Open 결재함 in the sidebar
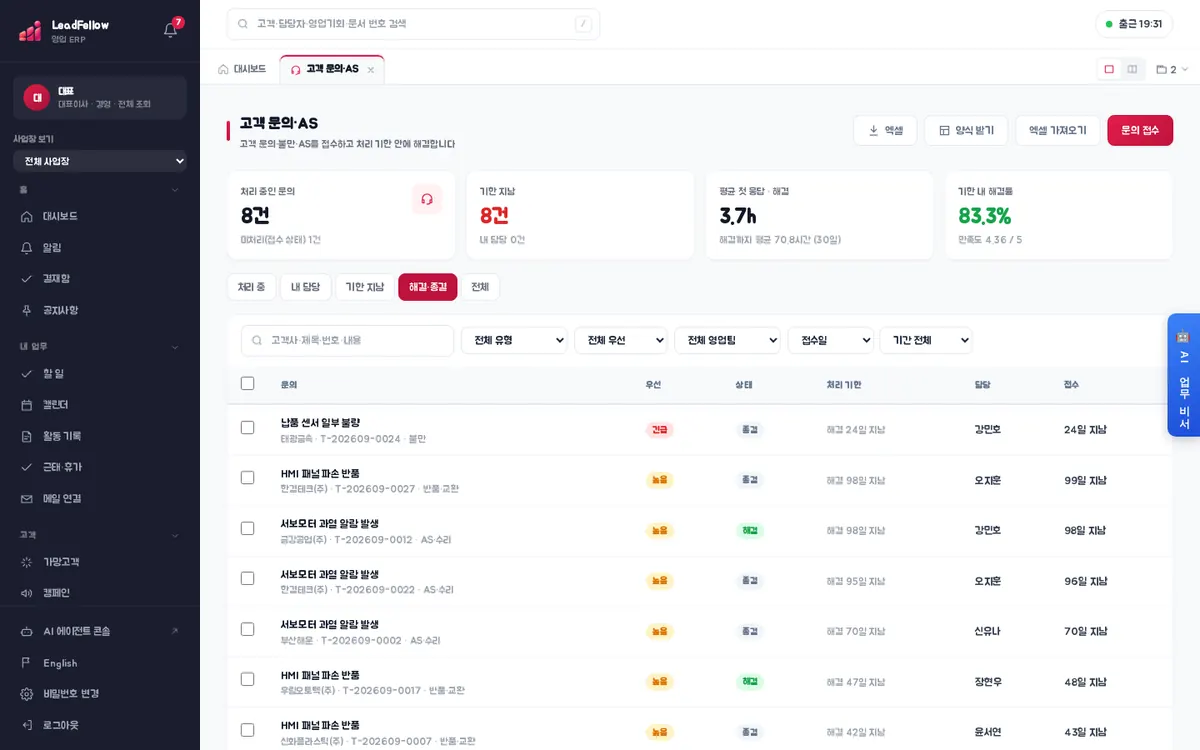 [x=100, y=278]
